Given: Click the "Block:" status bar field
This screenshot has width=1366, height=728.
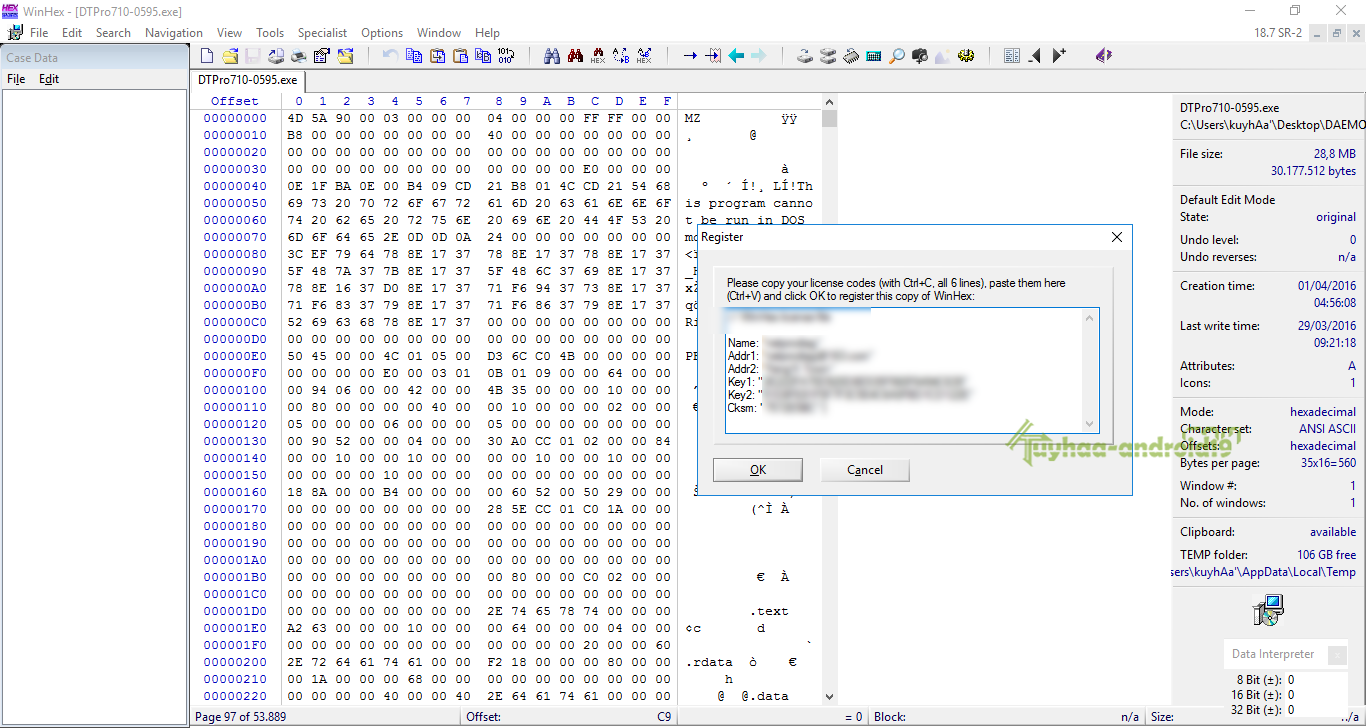Looking at the screenshot, I should point(890,717).
